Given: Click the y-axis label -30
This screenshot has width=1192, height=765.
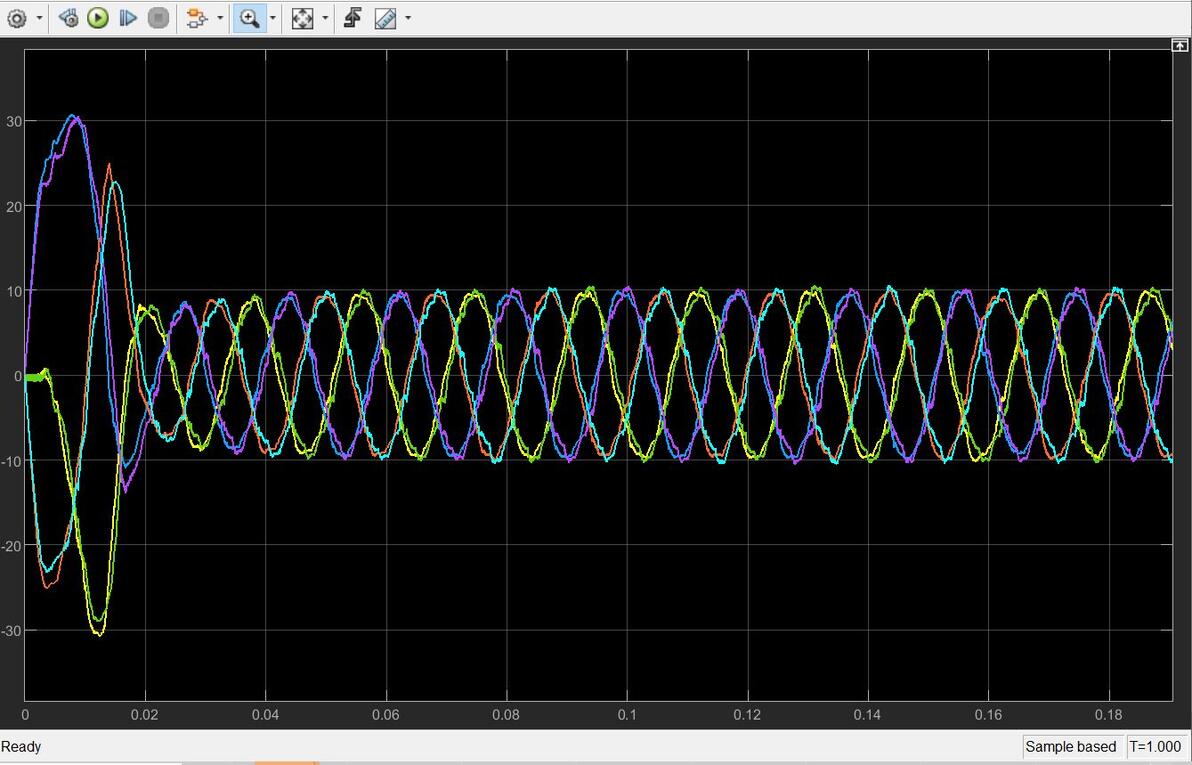Looking at the screenshot, I should click(x=10, y=630).
